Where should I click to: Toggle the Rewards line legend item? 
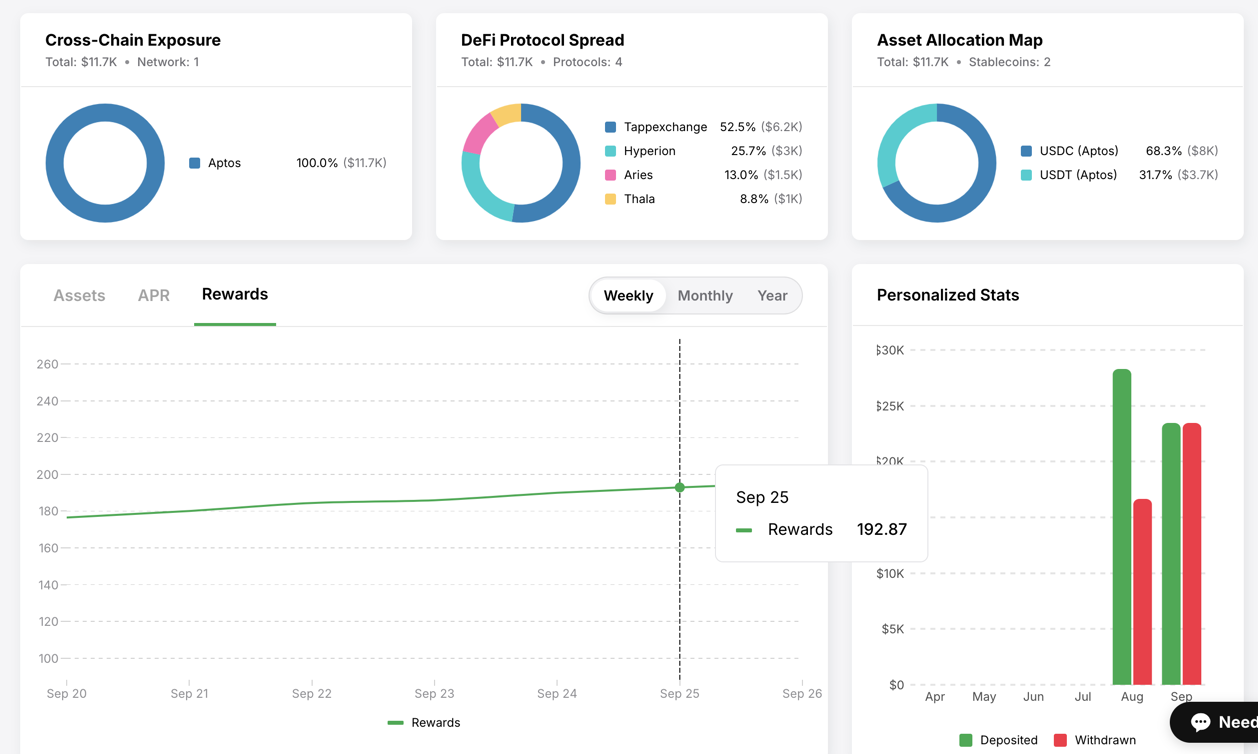coord(424,723)
